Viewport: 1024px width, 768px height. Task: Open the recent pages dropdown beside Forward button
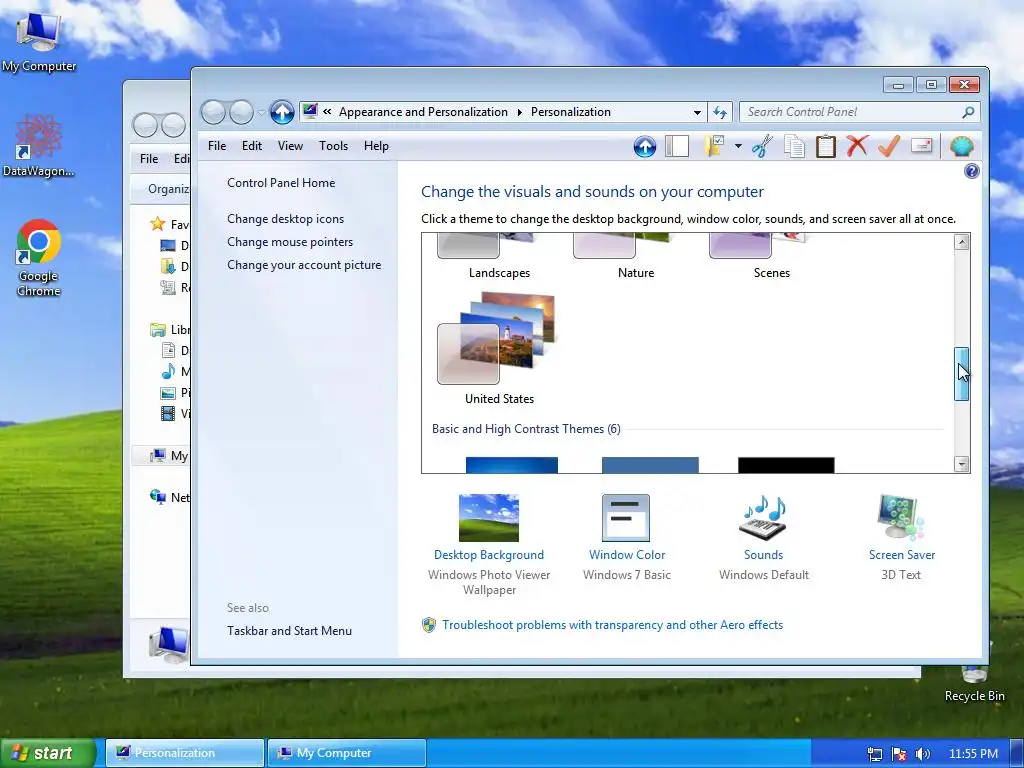tap(262, 112)
